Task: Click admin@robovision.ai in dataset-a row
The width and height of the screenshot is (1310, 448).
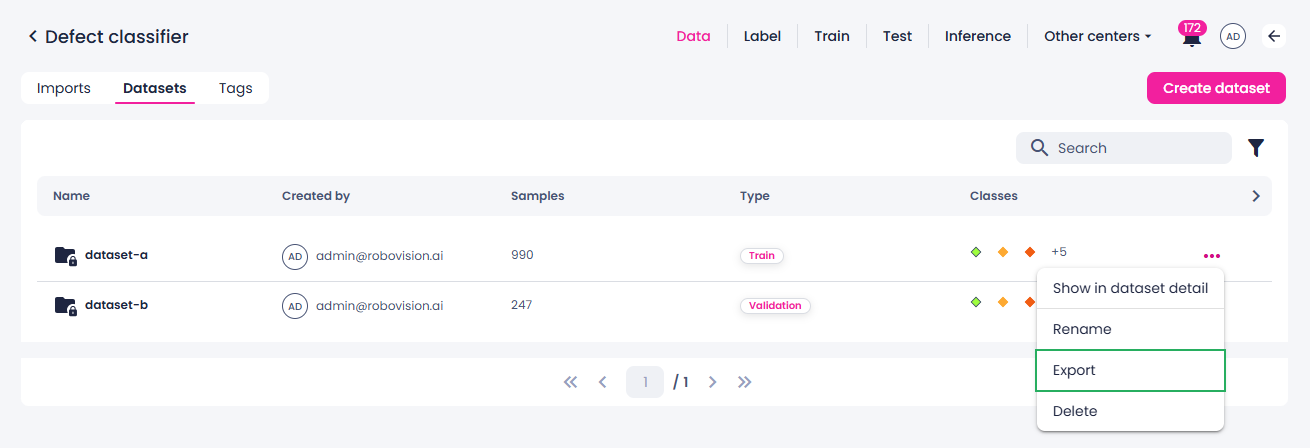Action: click(380, 256)
